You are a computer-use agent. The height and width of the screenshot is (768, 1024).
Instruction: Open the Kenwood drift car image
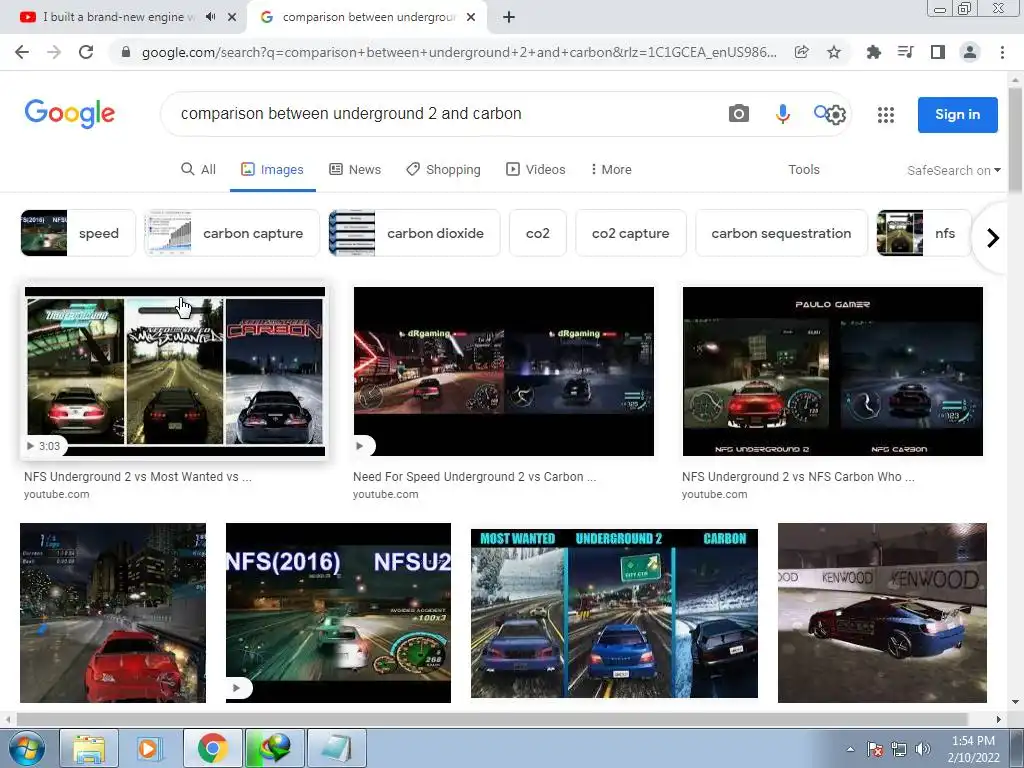(x=882, y=613)
